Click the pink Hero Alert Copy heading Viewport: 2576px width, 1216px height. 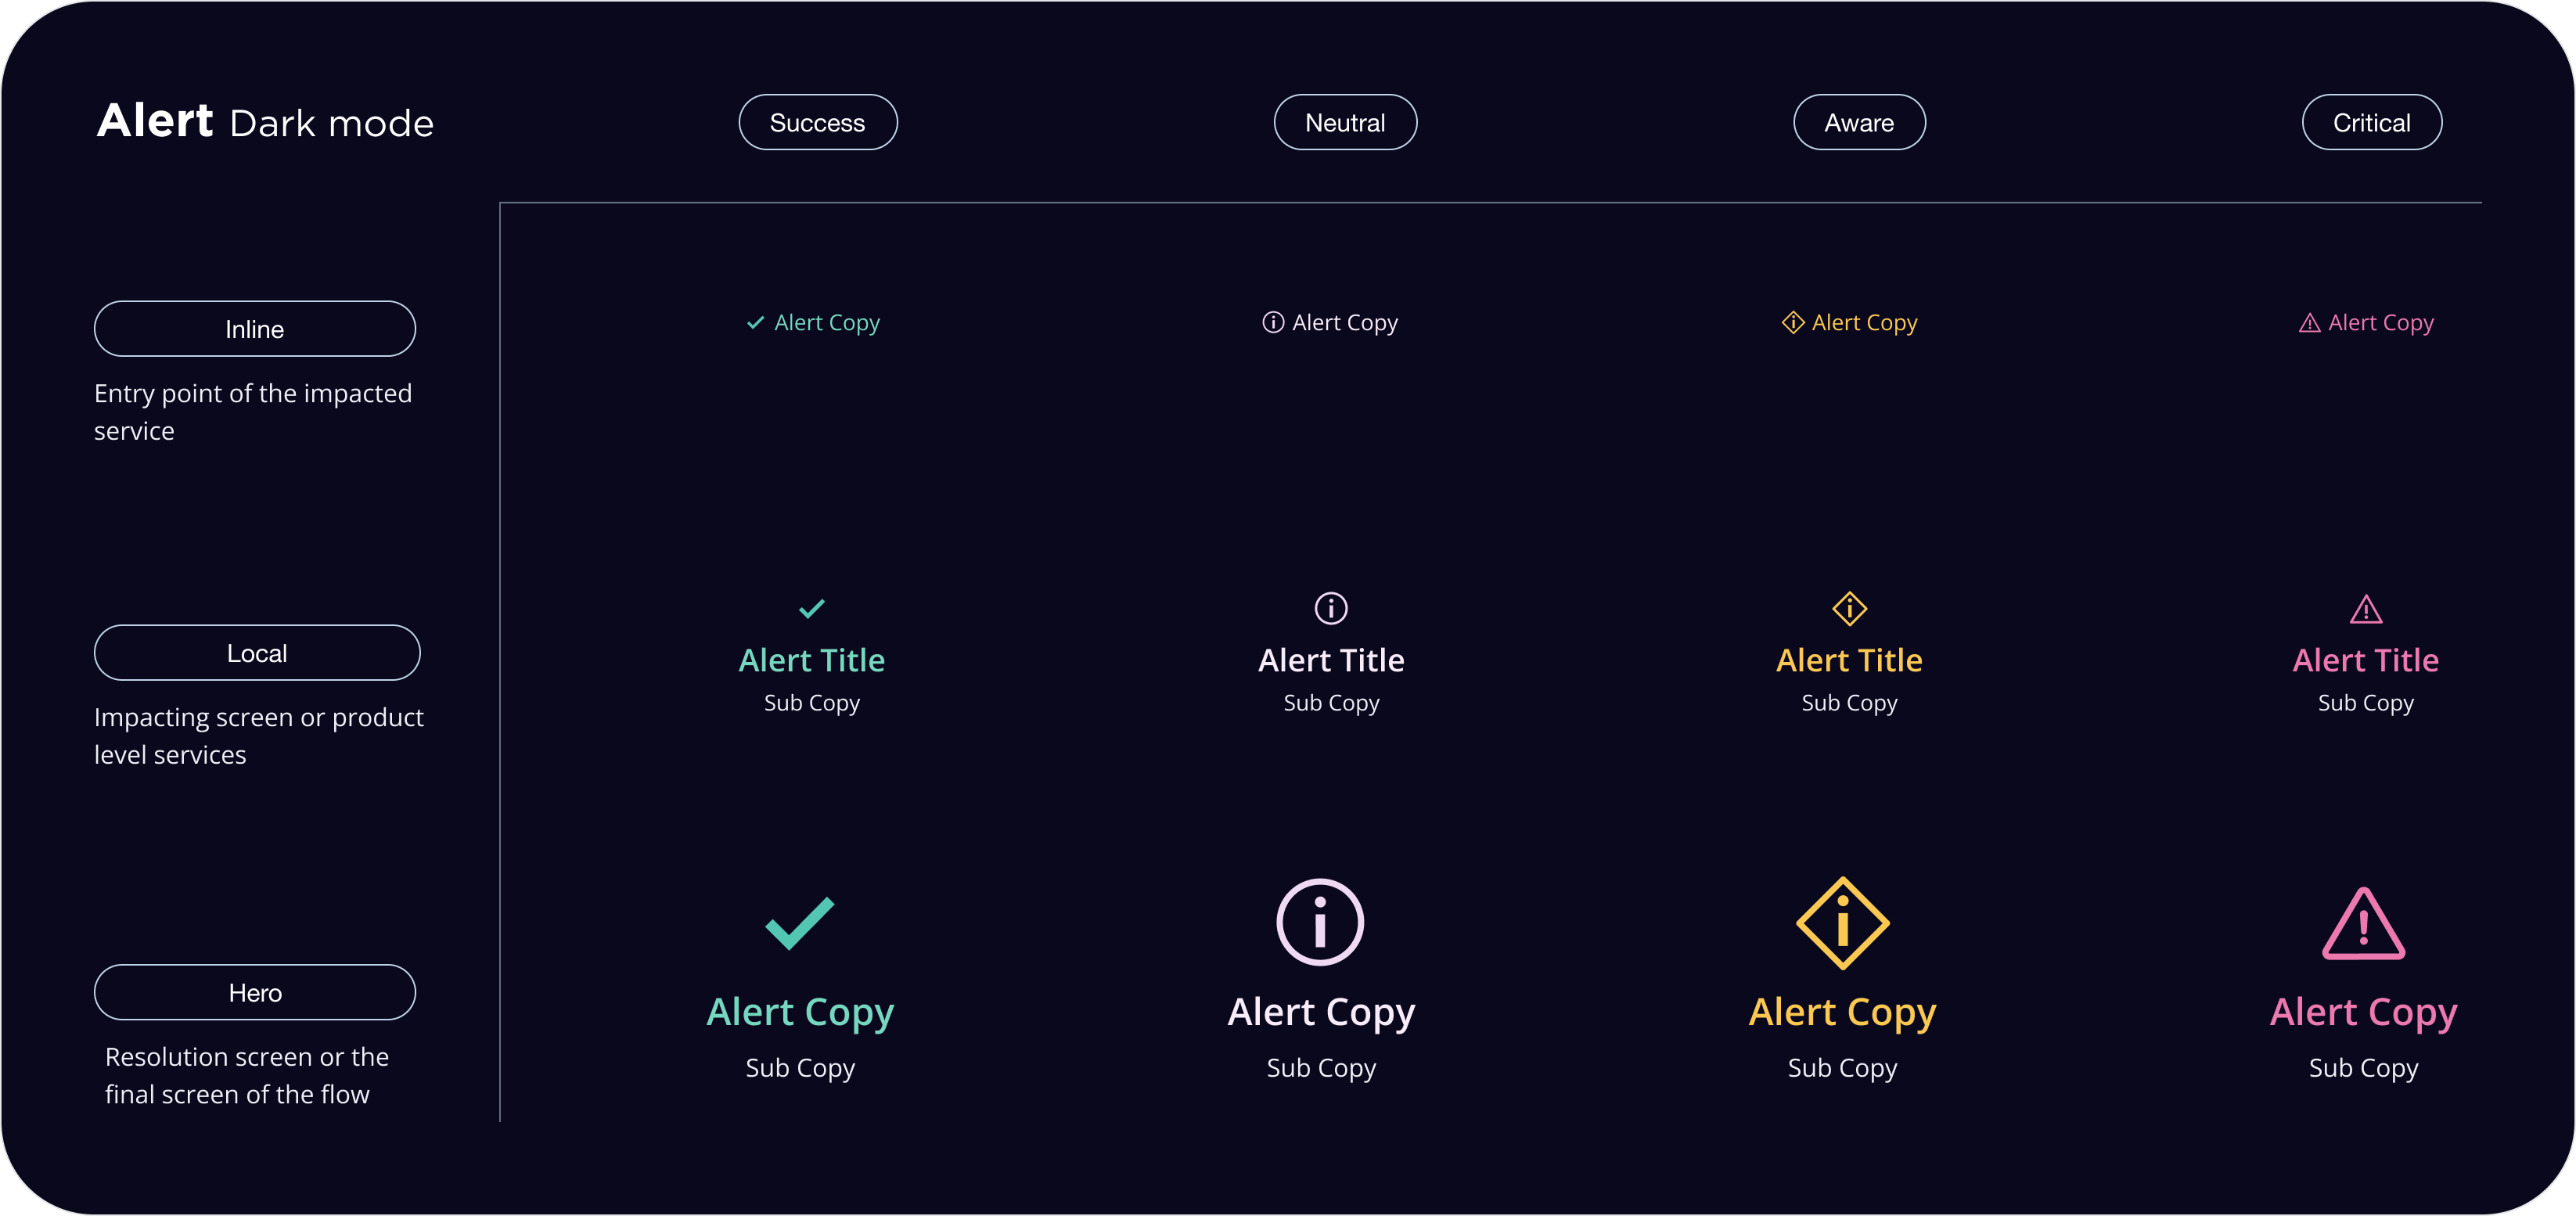point(2363,1012)
